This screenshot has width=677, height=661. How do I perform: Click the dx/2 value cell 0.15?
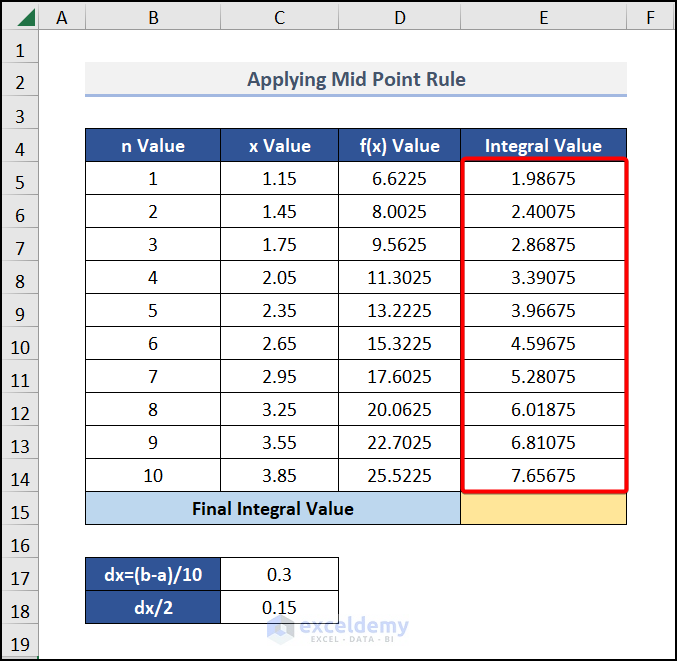tap(279, 608)
